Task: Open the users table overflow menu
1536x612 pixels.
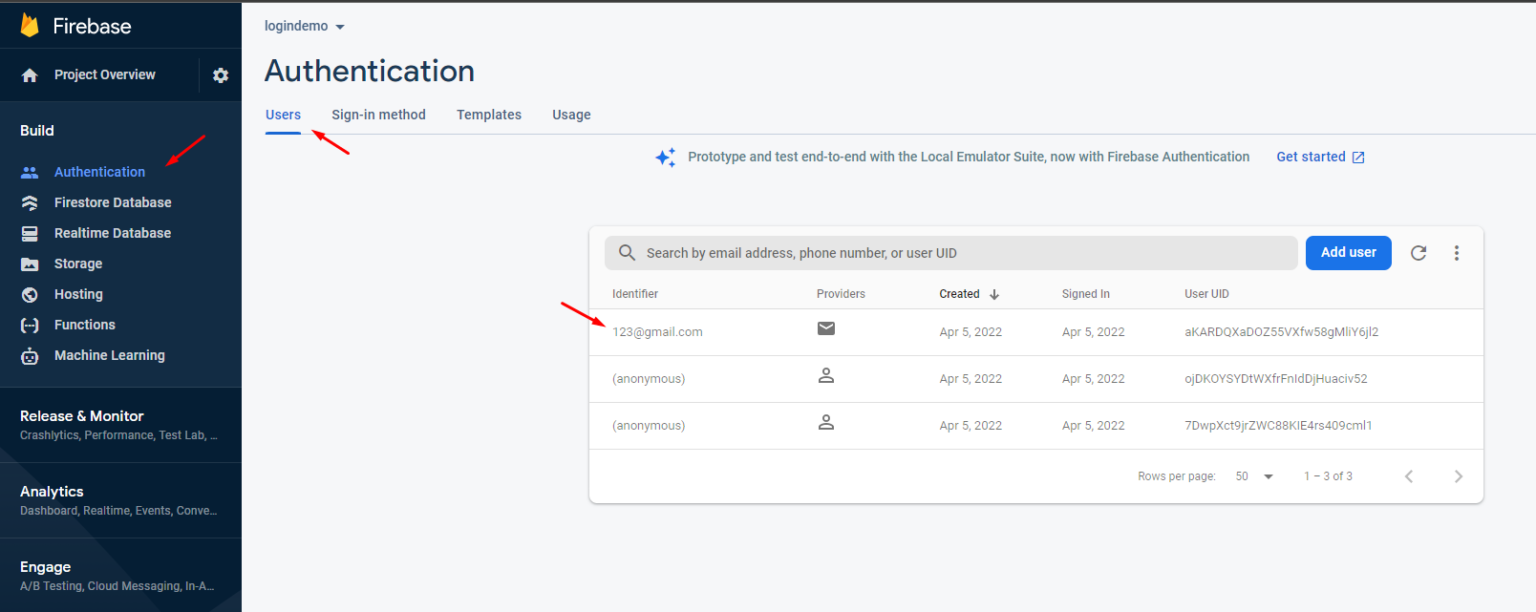Action: 1457,253
